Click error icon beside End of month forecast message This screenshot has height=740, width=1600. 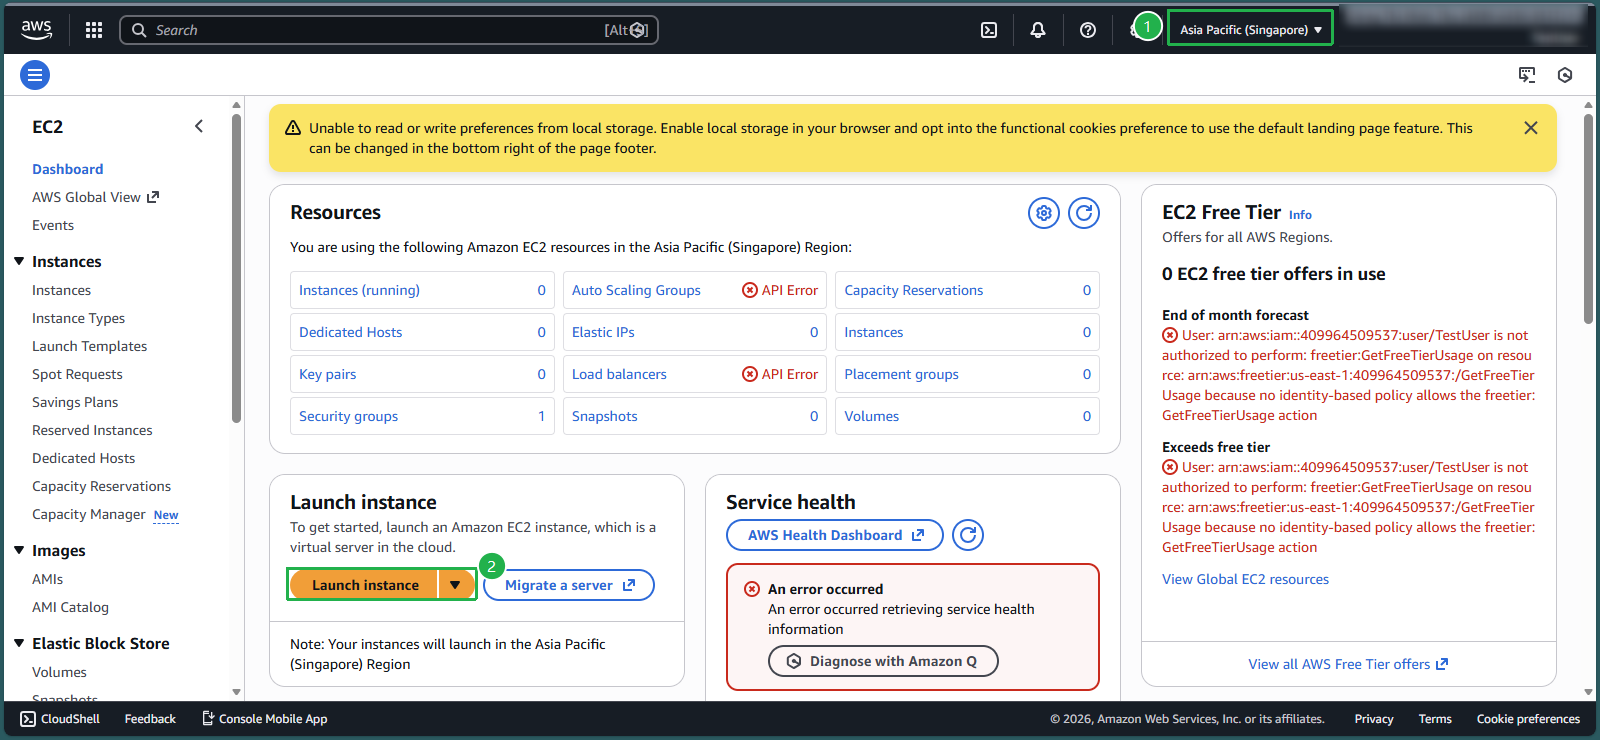(1170, 335)
